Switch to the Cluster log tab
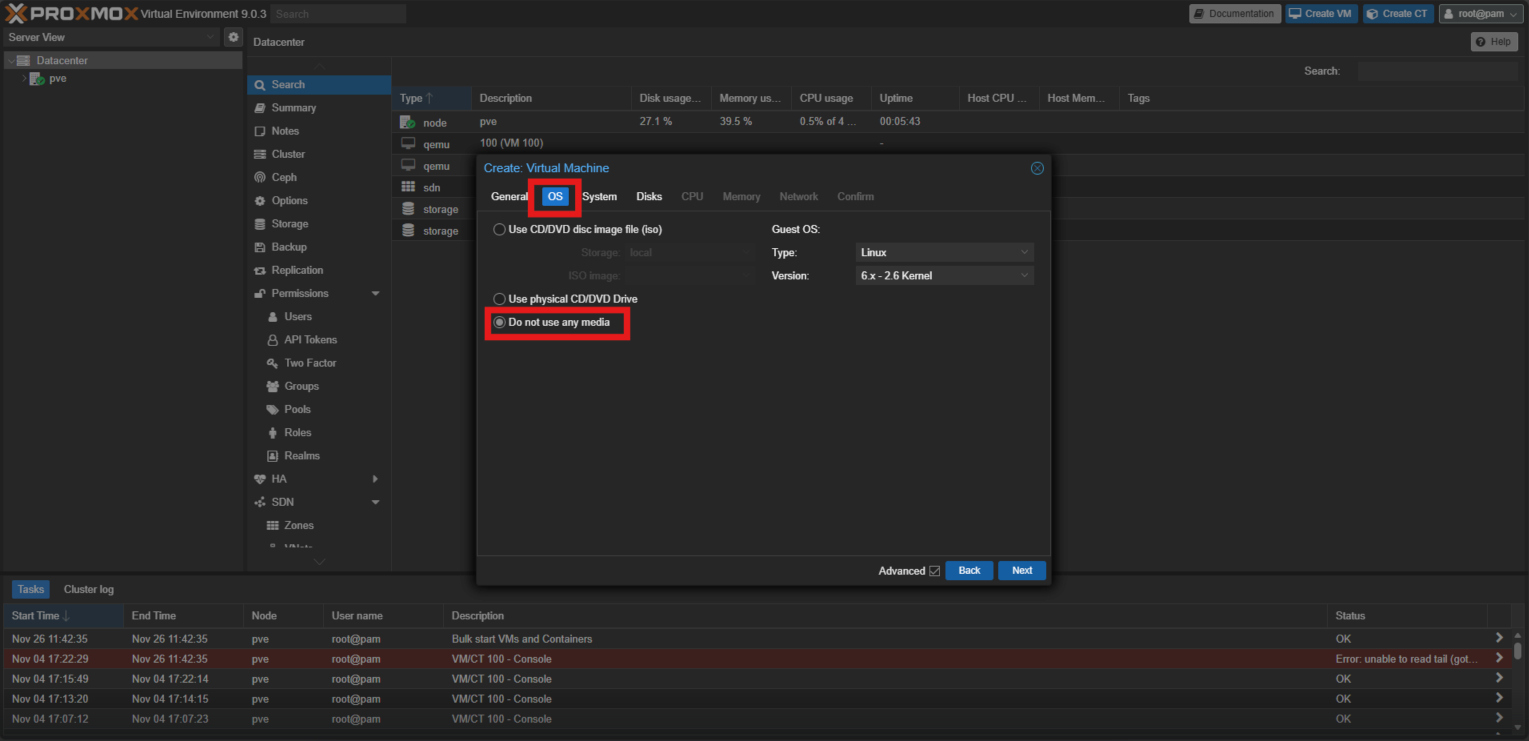This screenshot has height=741, width=1529. click(x=88, y=589)
